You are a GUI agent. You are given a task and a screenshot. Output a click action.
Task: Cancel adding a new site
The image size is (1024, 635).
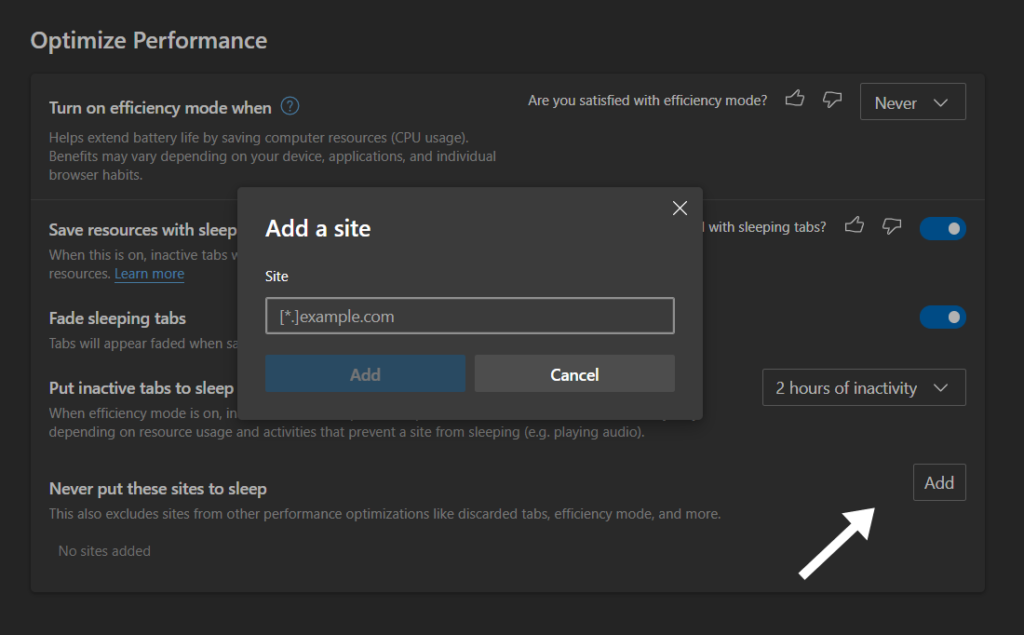click(x=574, y=374)
